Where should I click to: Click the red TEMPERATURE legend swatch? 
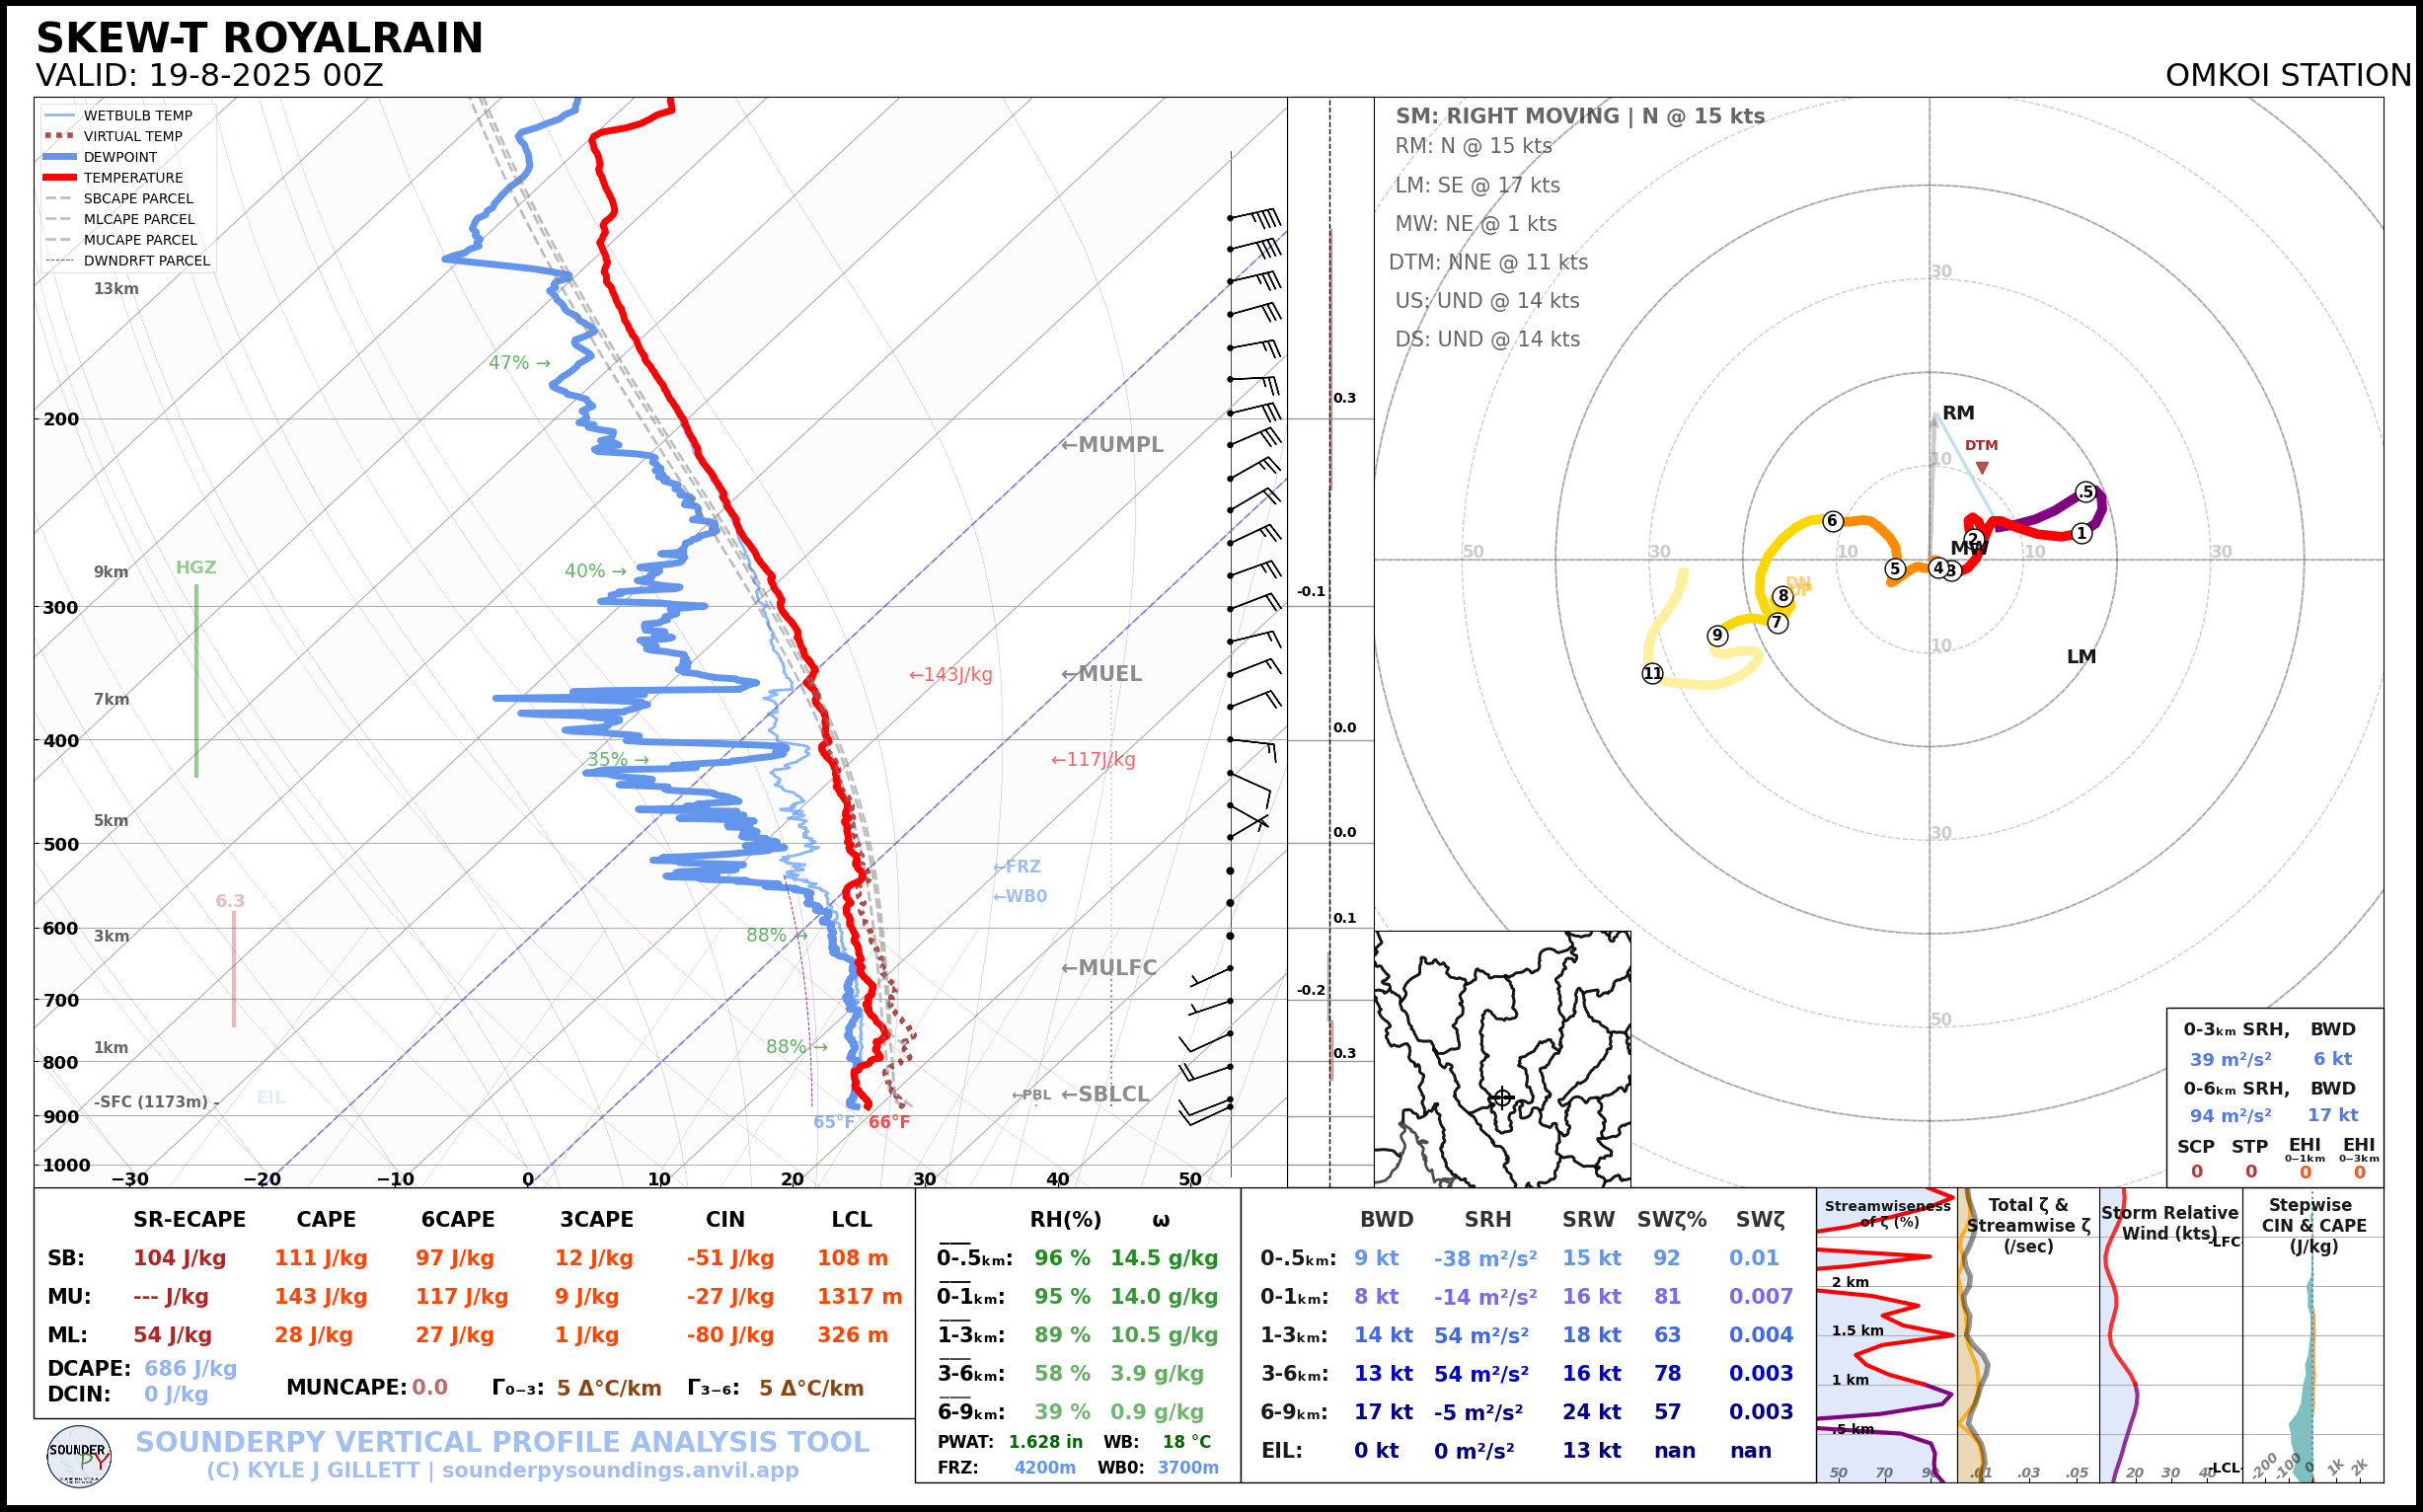point(60,178)
